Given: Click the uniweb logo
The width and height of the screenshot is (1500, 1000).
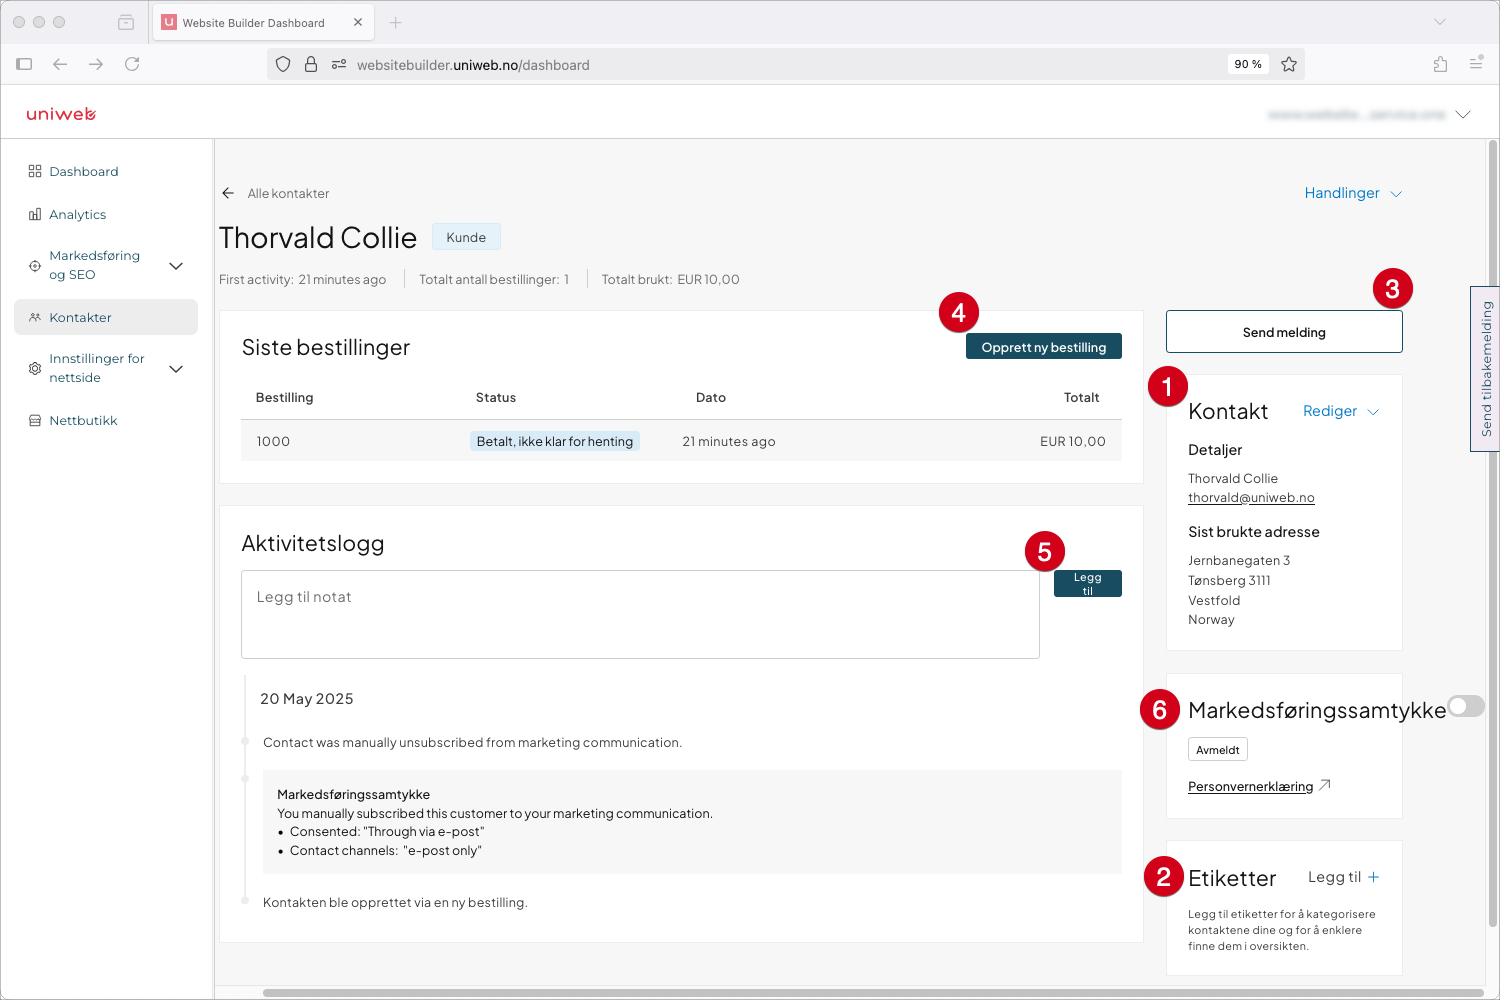Looking at the screenshot, I should (x=61, y=114).
